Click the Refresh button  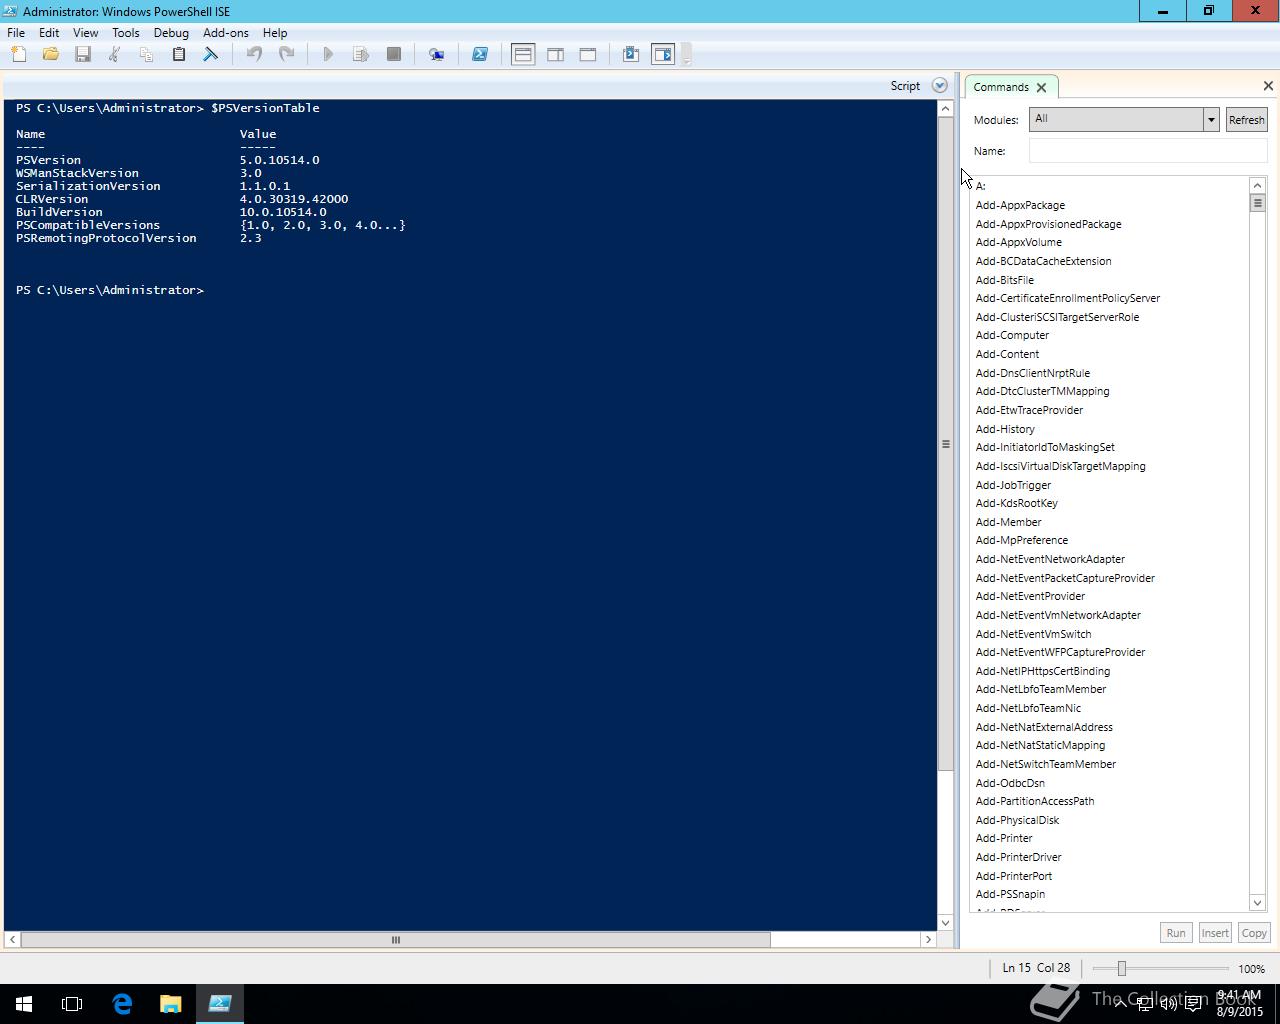(1246, 120)
